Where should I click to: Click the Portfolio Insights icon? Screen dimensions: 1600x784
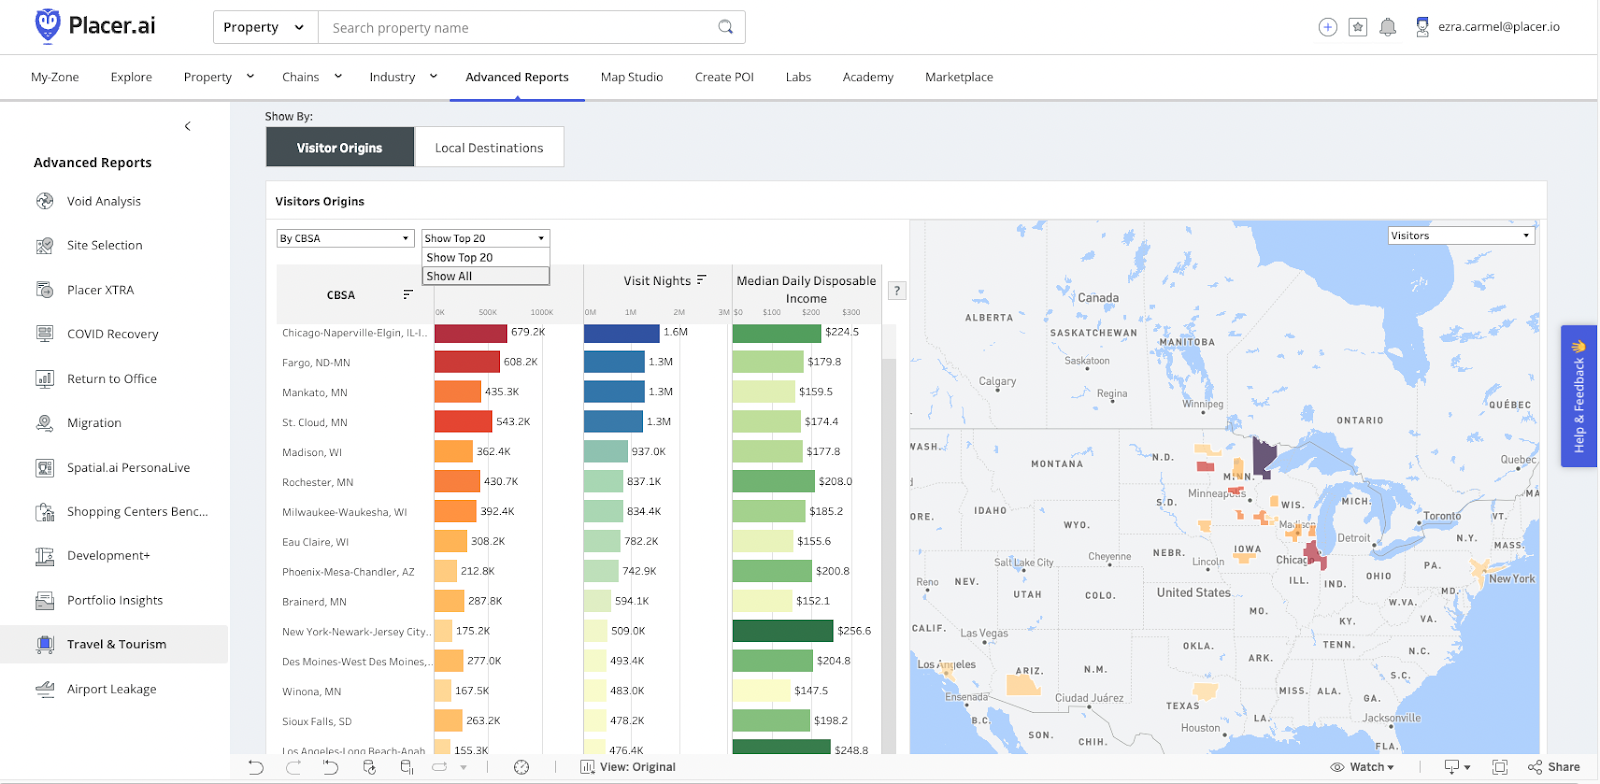point(45,600)
